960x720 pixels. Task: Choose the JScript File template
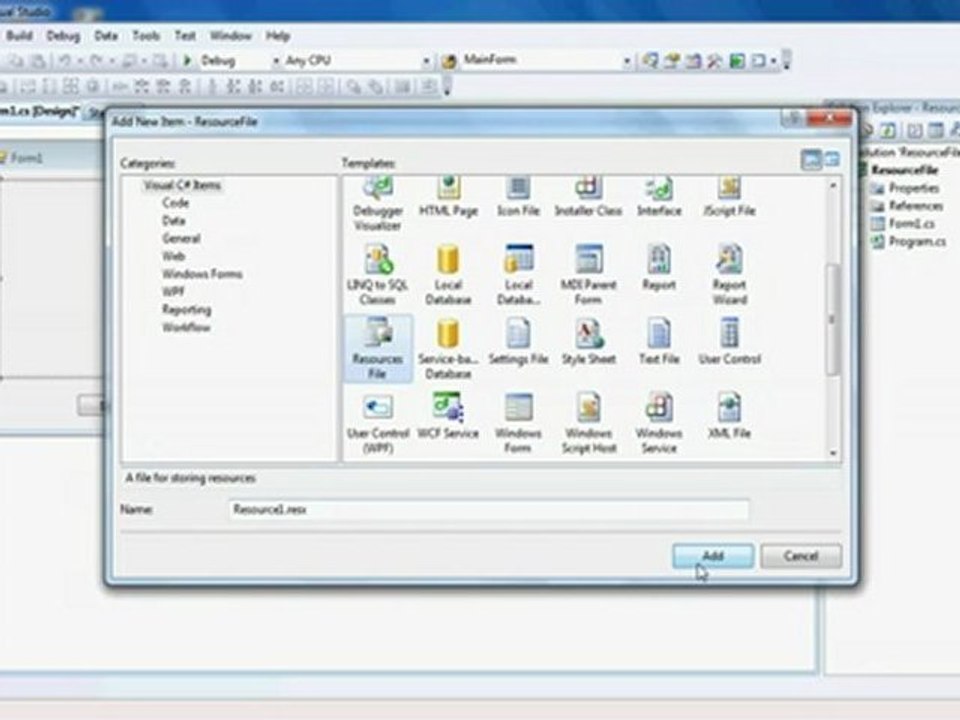tap(729, 198)
